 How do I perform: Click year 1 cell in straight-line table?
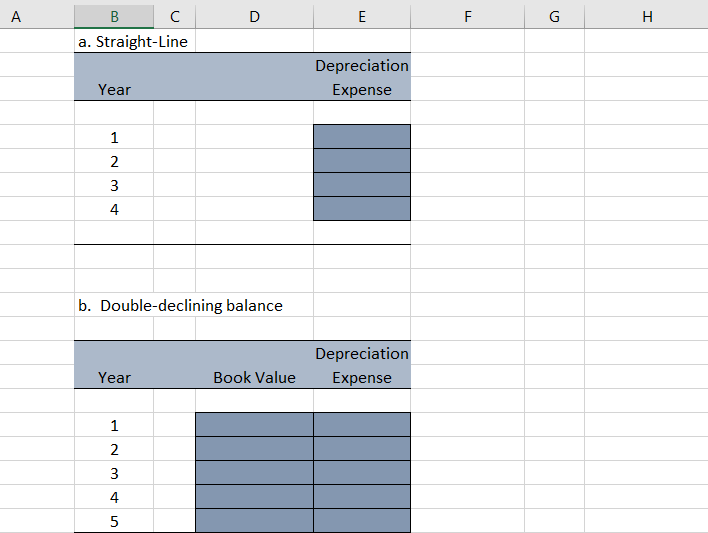coord(114,137)
